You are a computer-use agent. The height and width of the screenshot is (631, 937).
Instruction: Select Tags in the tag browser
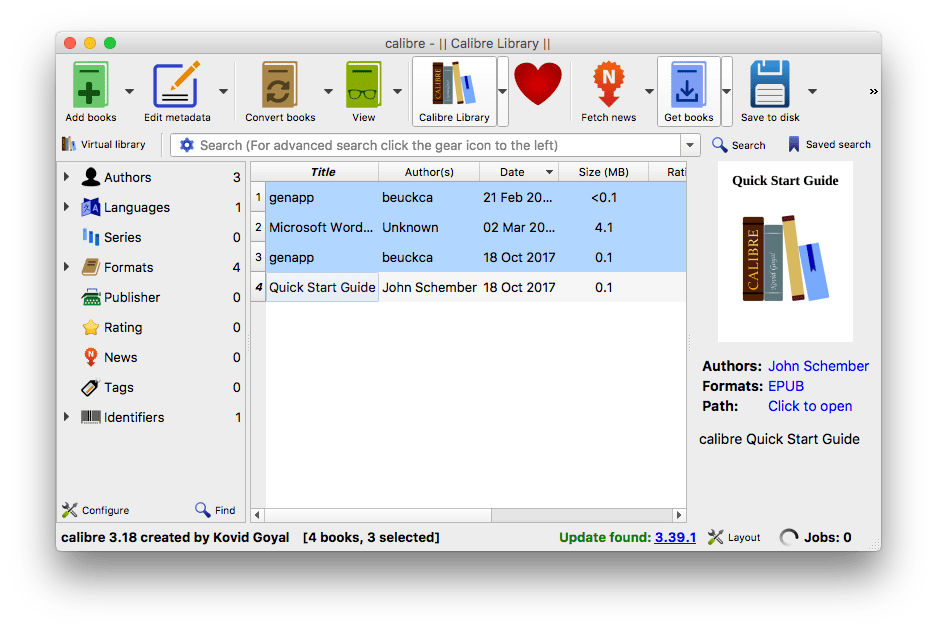[119, 387]
